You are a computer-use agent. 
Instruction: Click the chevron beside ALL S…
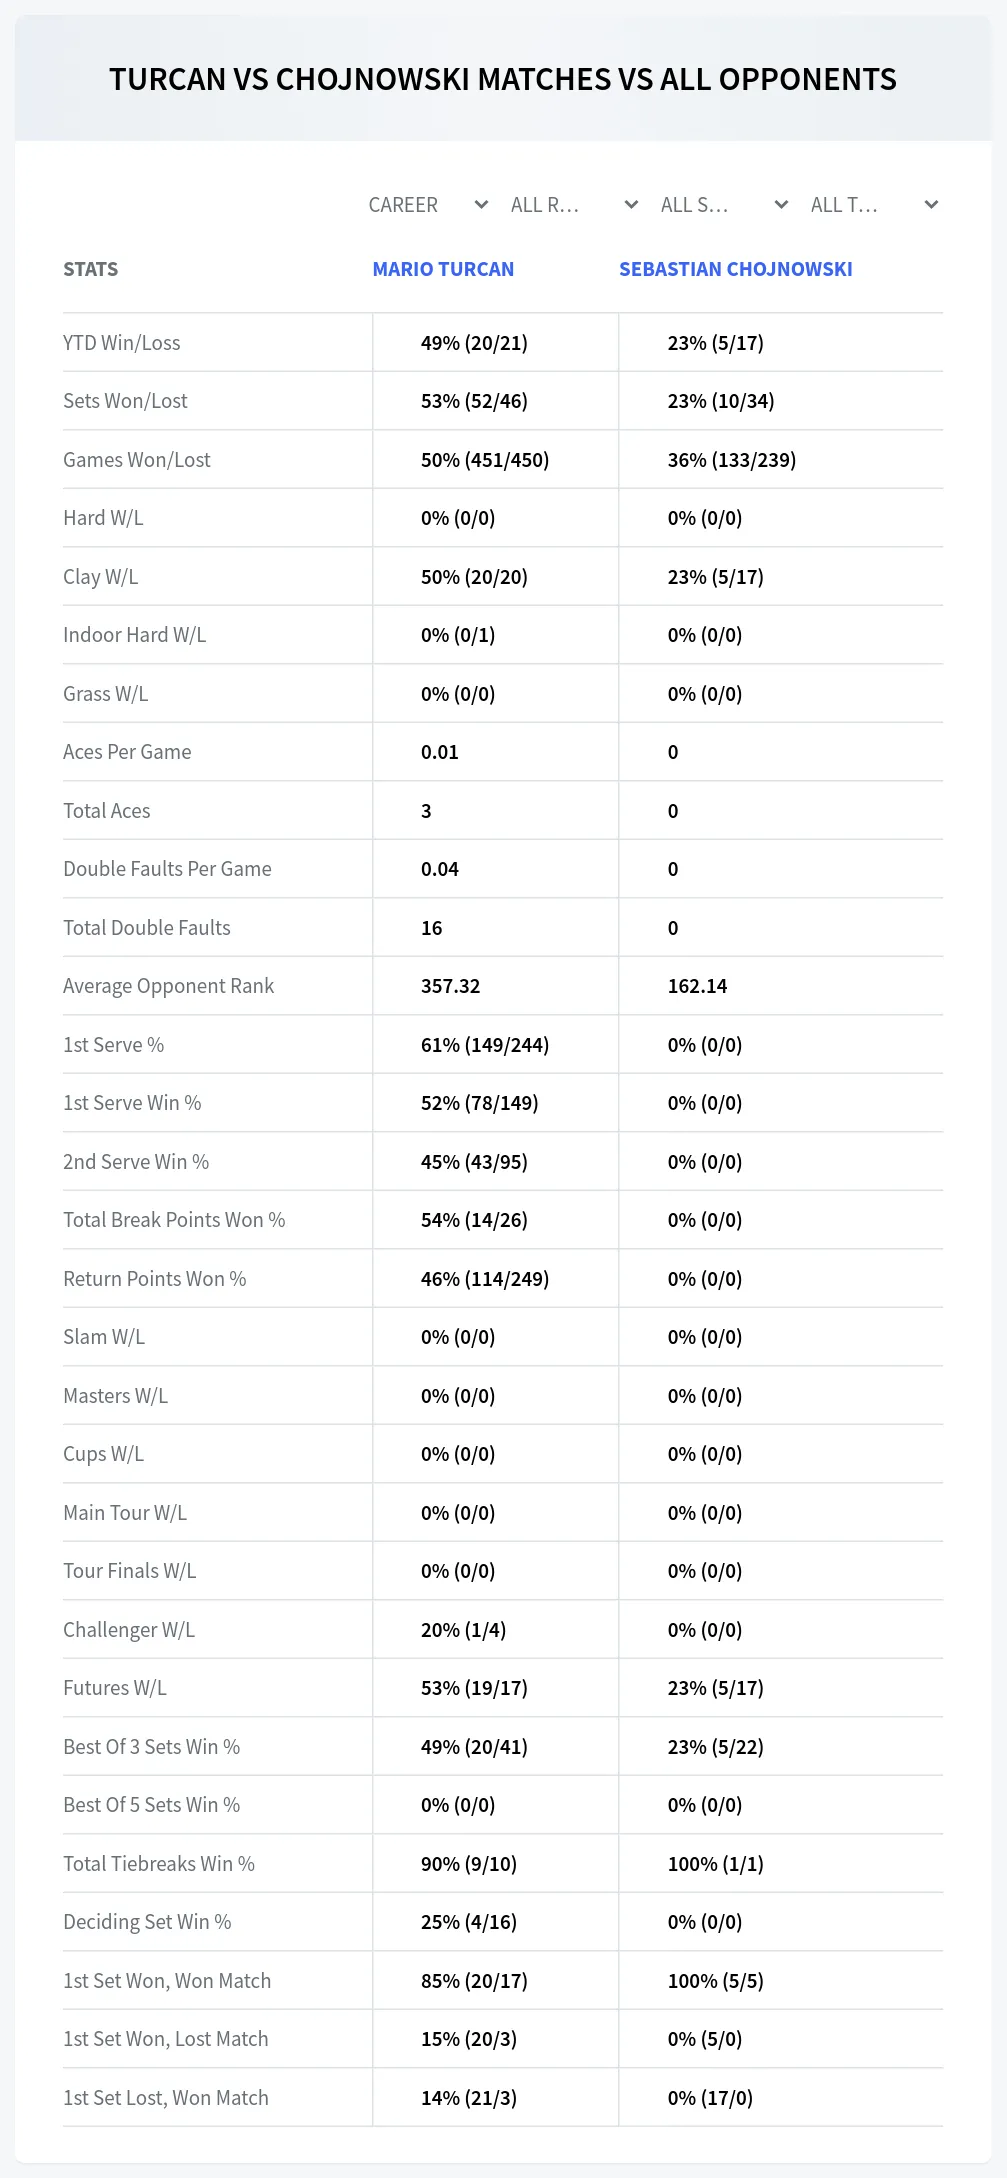tap(782, 205)
